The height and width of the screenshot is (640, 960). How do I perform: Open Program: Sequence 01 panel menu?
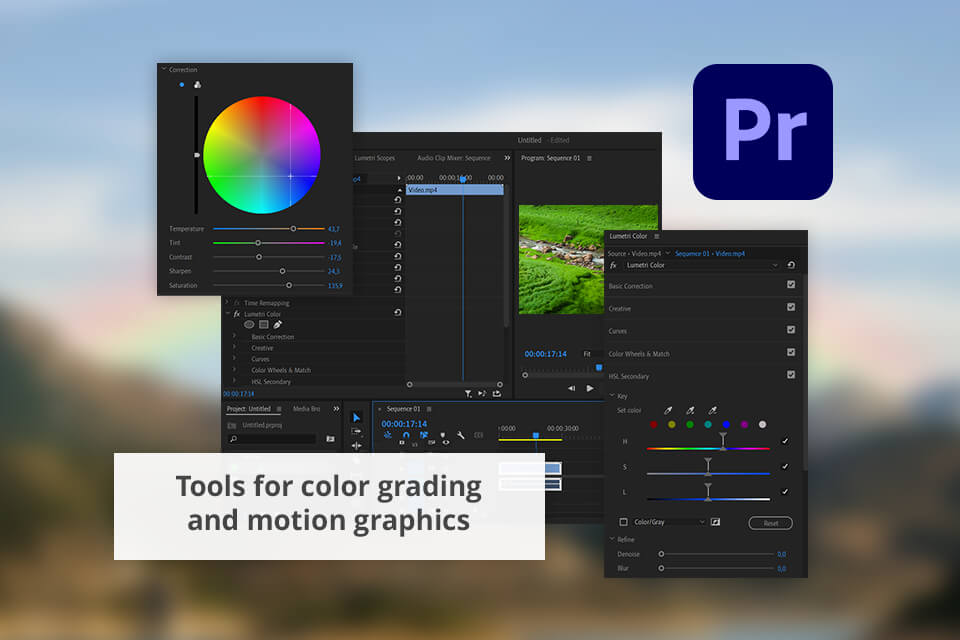coord(590,158)
